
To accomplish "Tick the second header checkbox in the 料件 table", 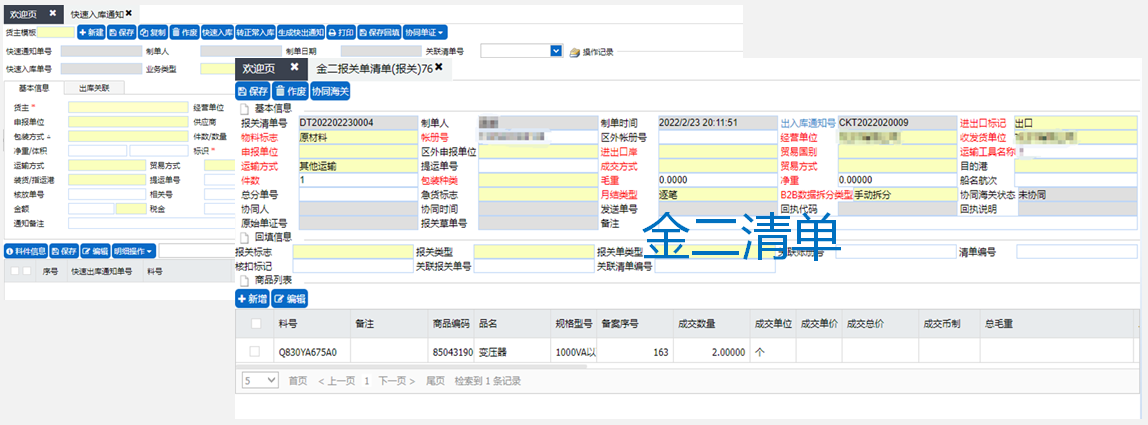I will [x=26, y=271].
